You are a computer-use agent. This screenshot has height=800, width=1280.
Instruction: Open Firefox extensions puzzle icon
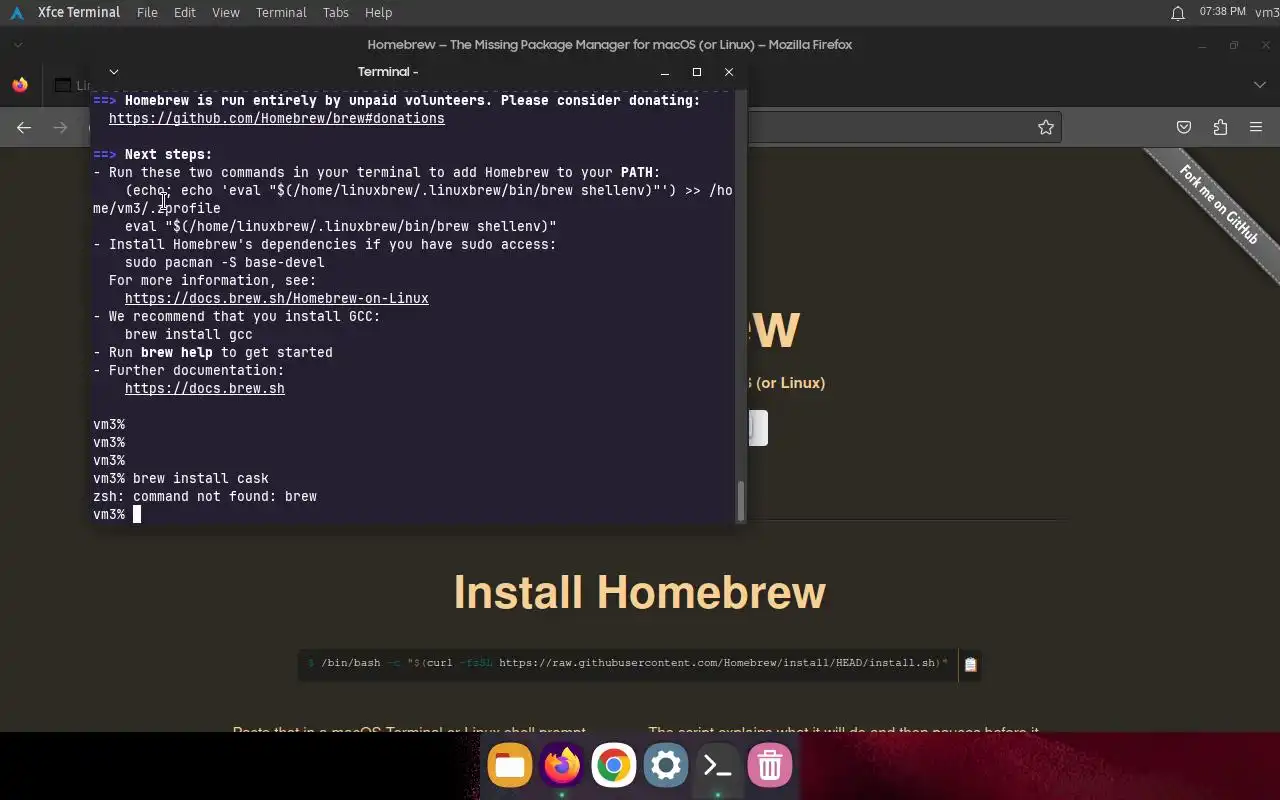pos(1220,127)
